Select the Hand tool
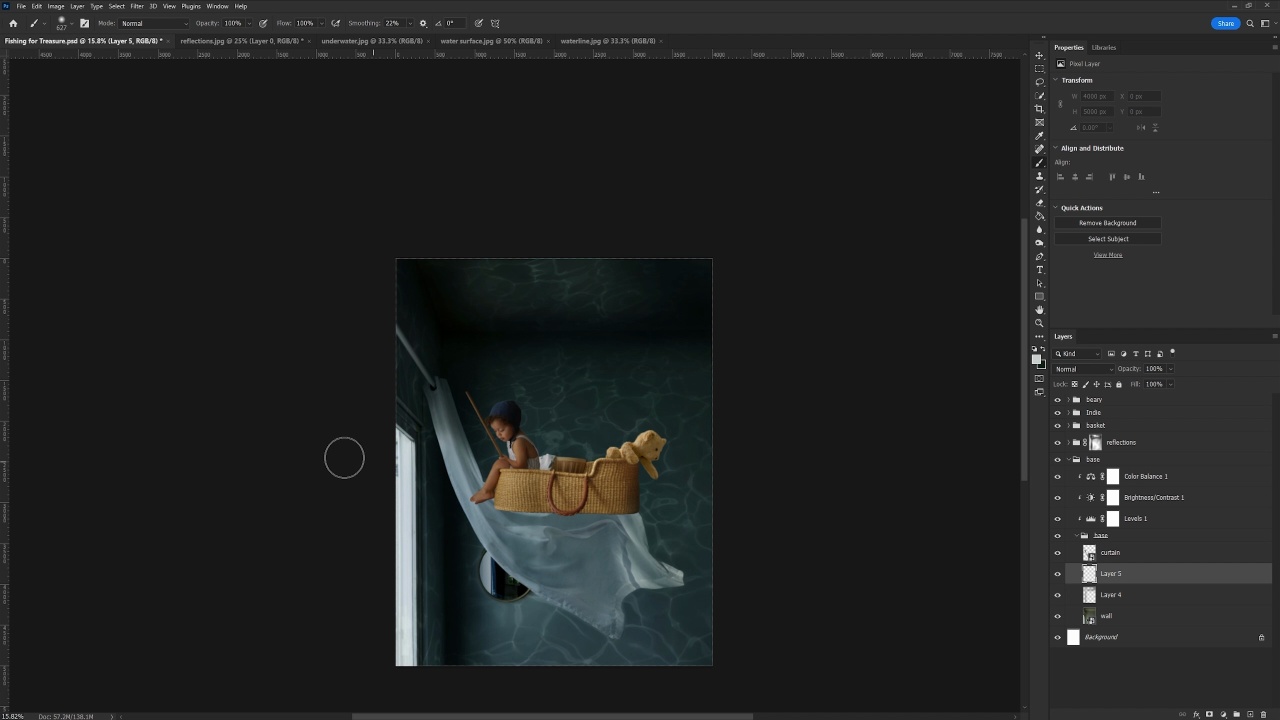This screenshot has width=1280, height=720. point(1039,310)
